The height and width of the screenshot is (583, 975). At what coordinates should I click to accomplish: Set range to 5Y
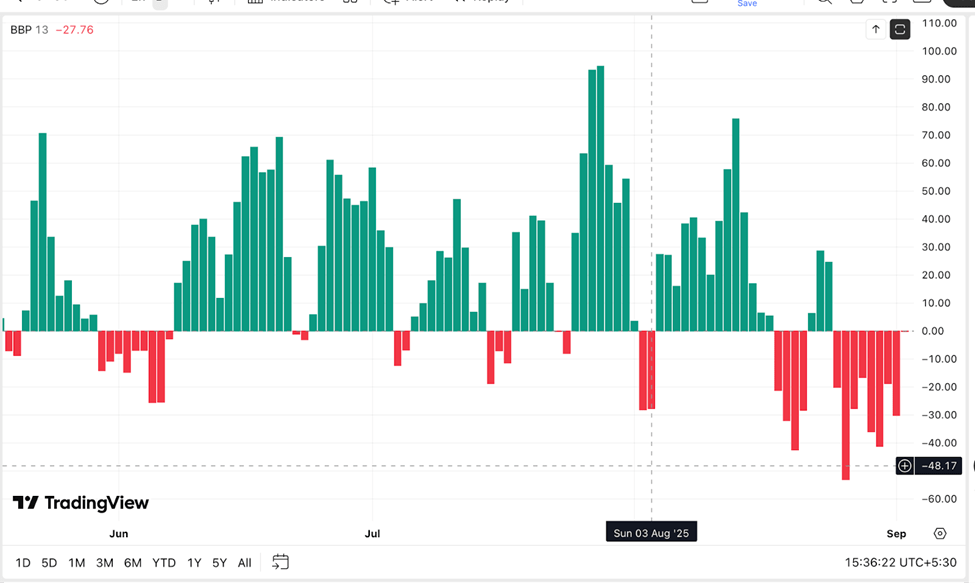pyautogui.click(x=219, y=563)
